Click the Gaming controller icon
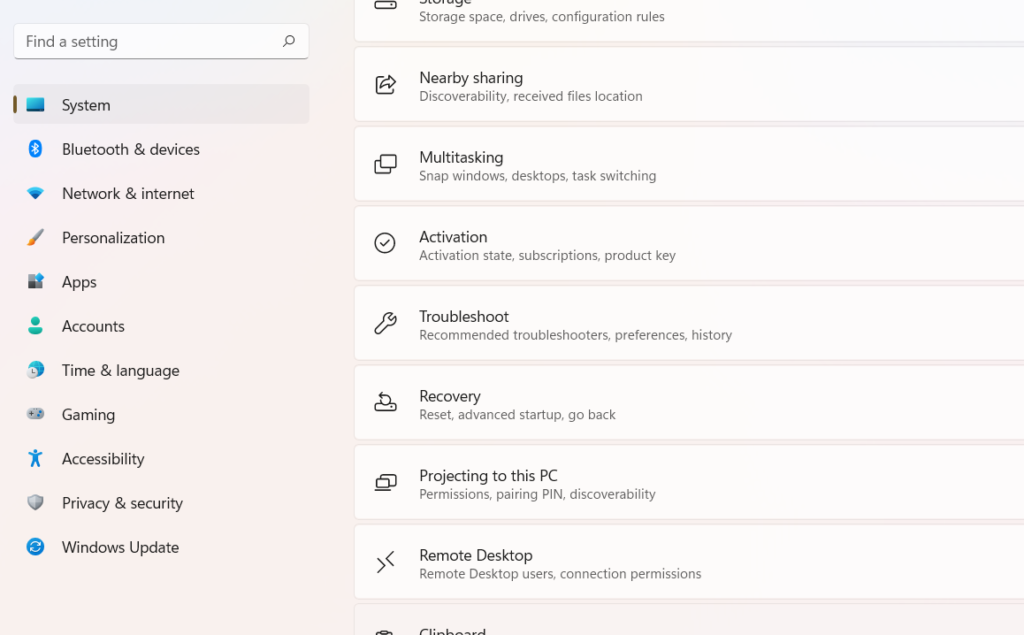This screenshot has height=635, width=1024. 35,414
